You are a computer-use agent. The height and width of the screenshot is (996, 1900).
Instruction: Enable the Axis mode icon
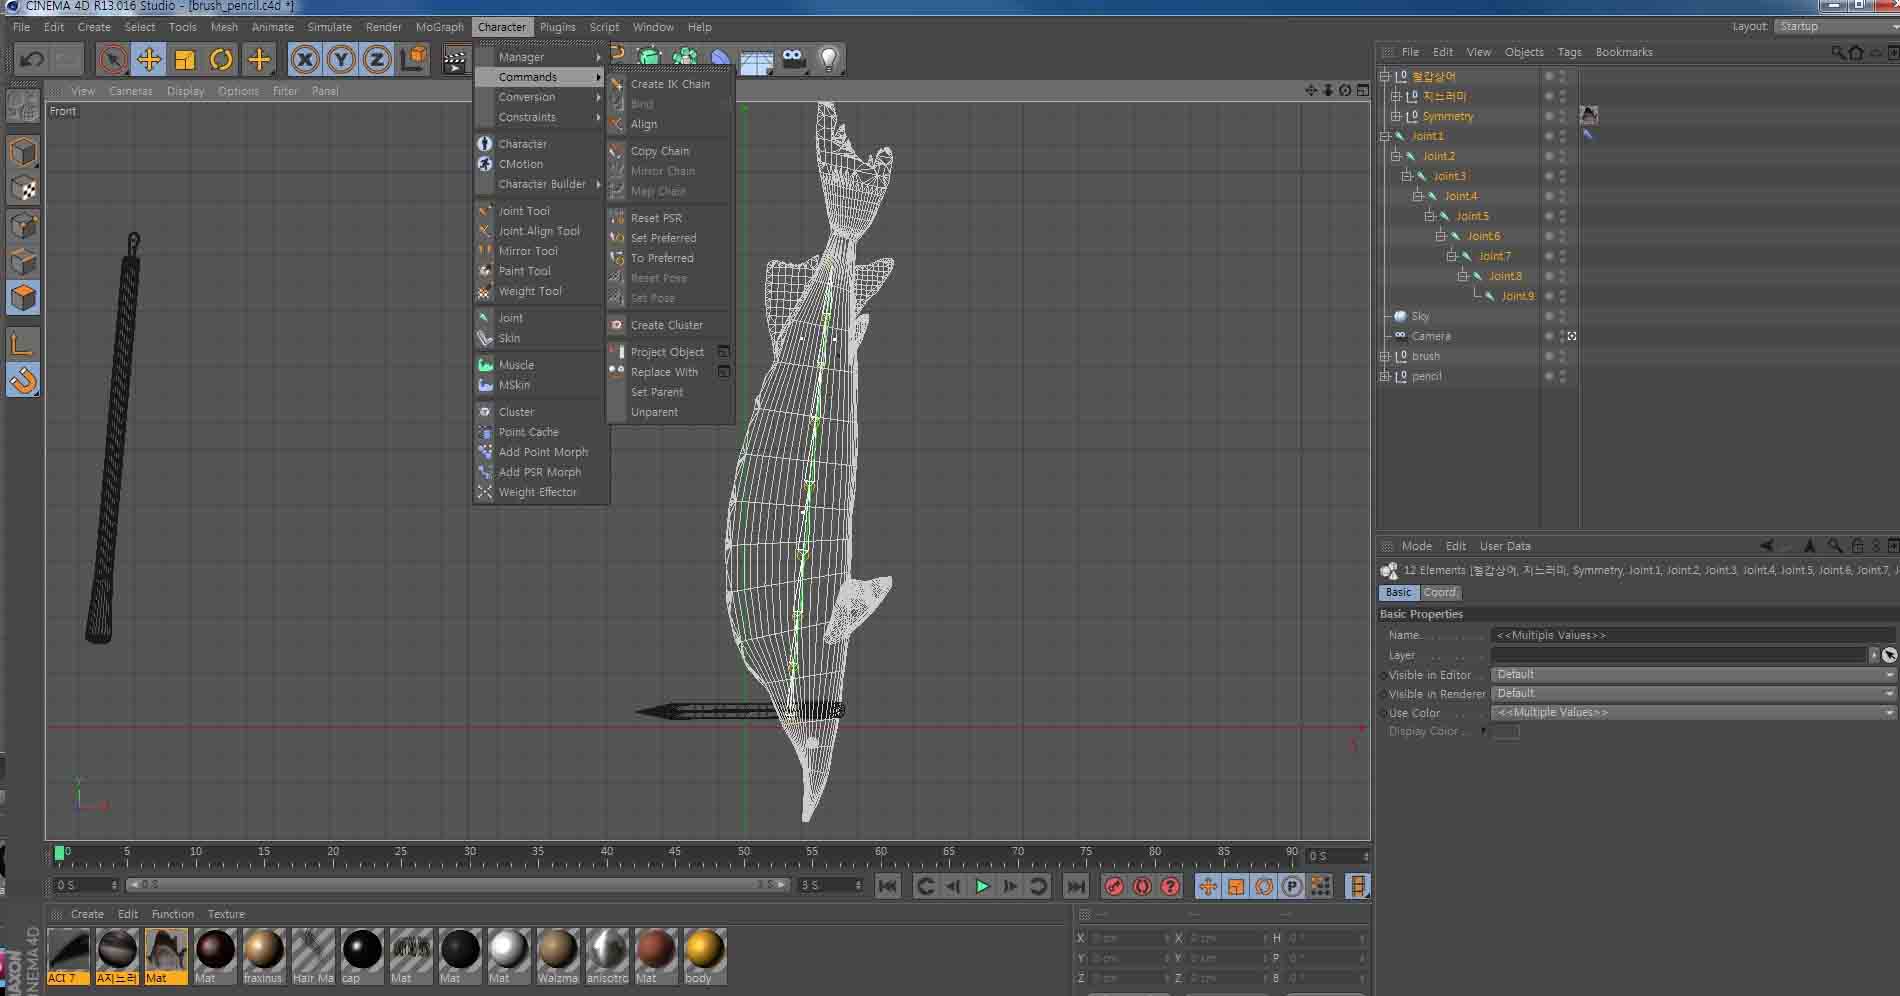coord(23,344)
